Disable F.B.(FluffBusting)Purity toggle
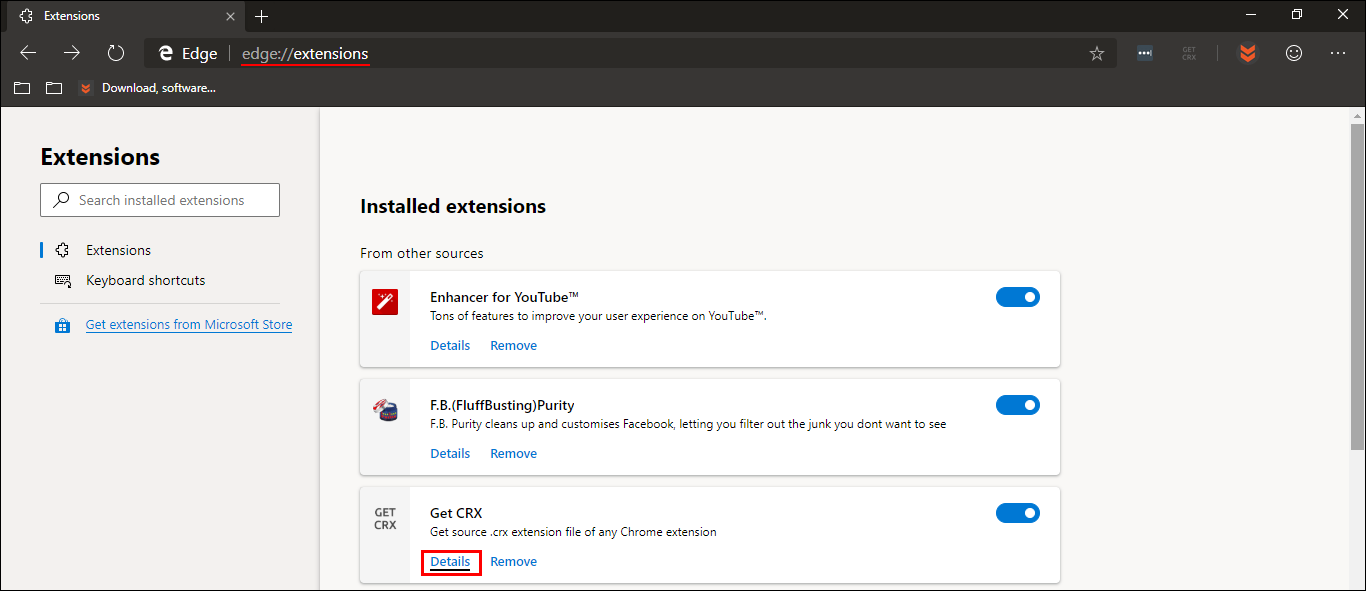 tap(1018, 405)
